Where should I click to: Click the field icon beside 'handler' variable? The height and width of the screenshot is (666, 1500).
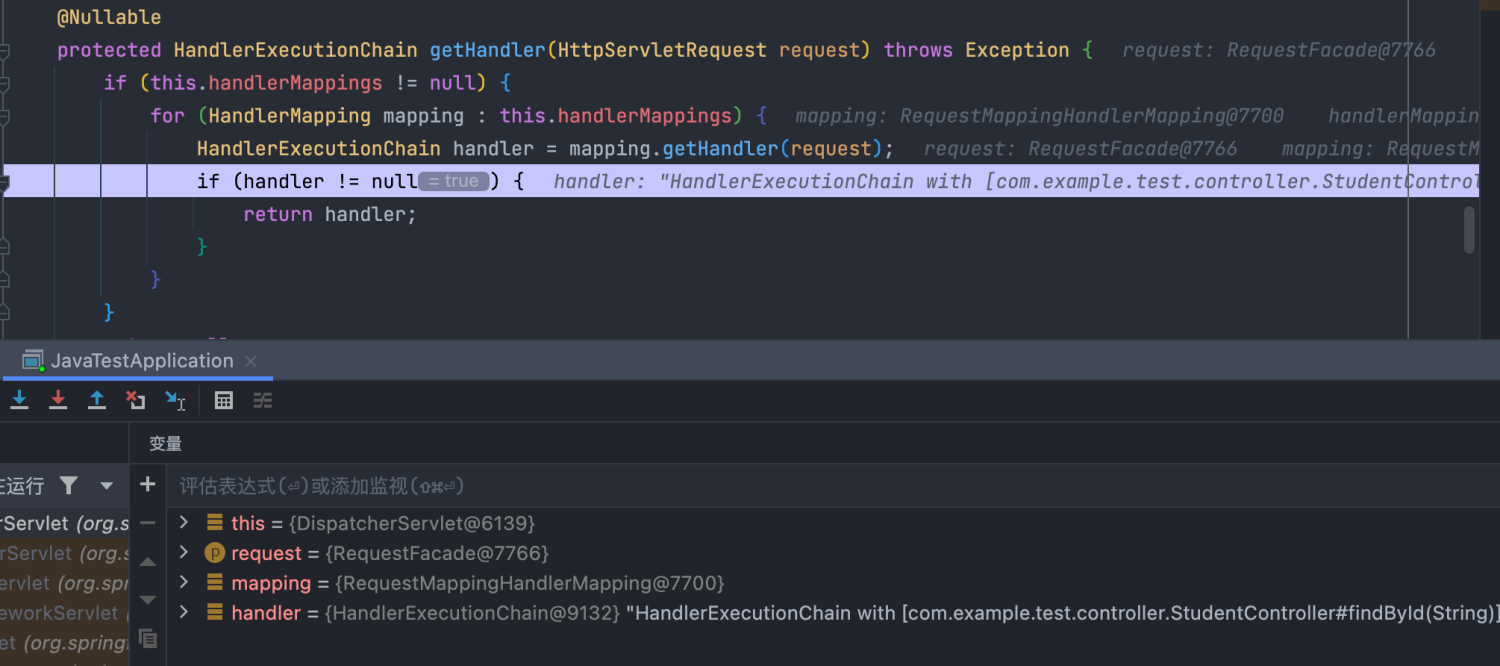tap(214, 613)
